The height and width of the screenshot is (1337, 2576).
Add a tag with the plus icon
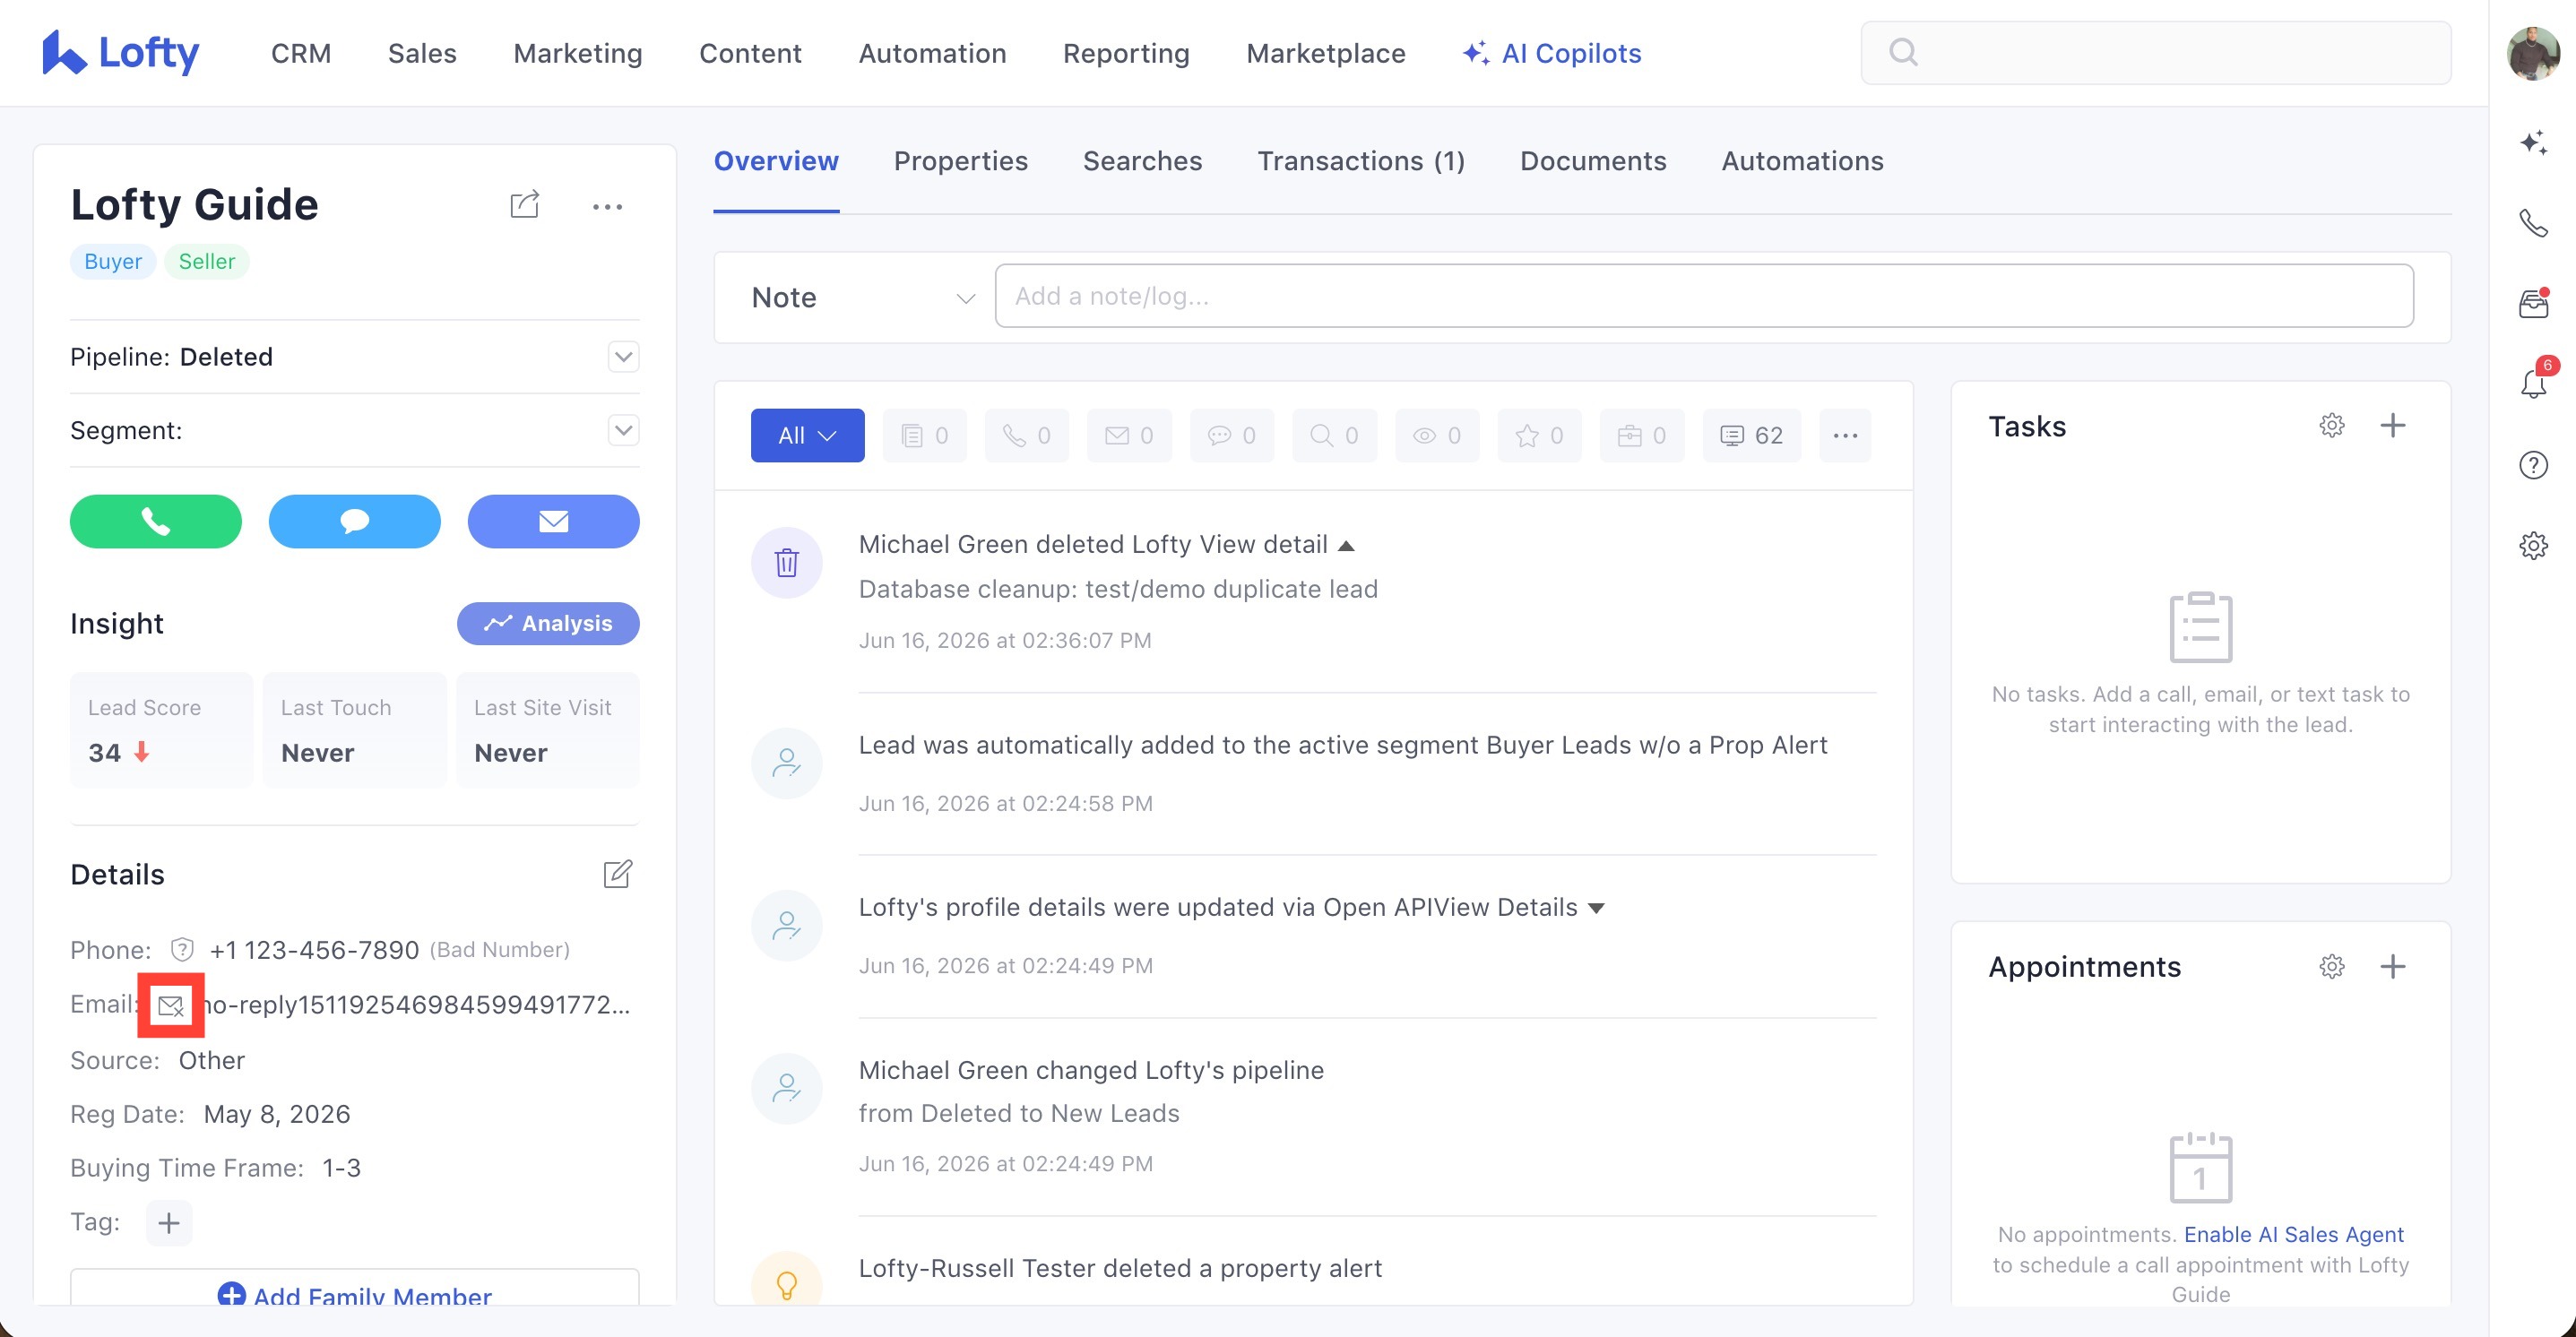[x=169, y=1222]
